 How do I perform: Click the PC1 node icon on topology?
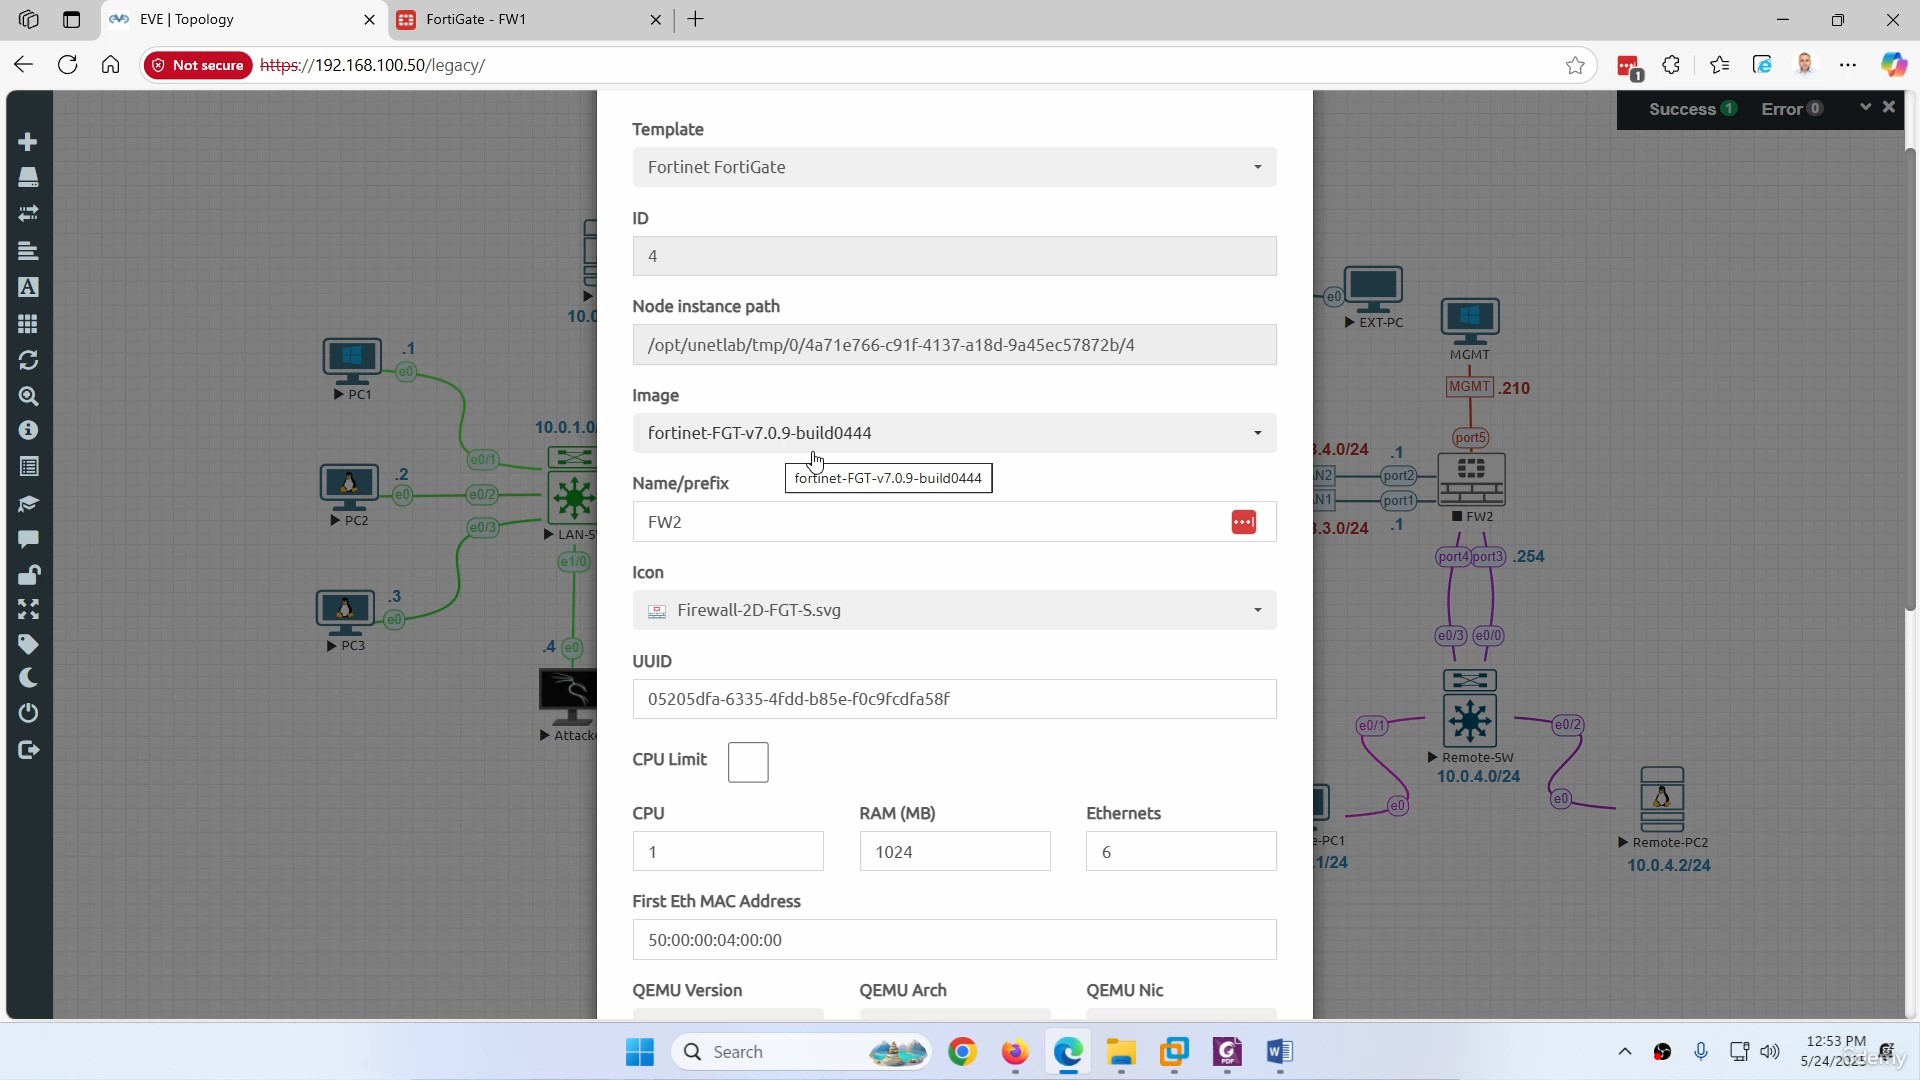(351, 361)
